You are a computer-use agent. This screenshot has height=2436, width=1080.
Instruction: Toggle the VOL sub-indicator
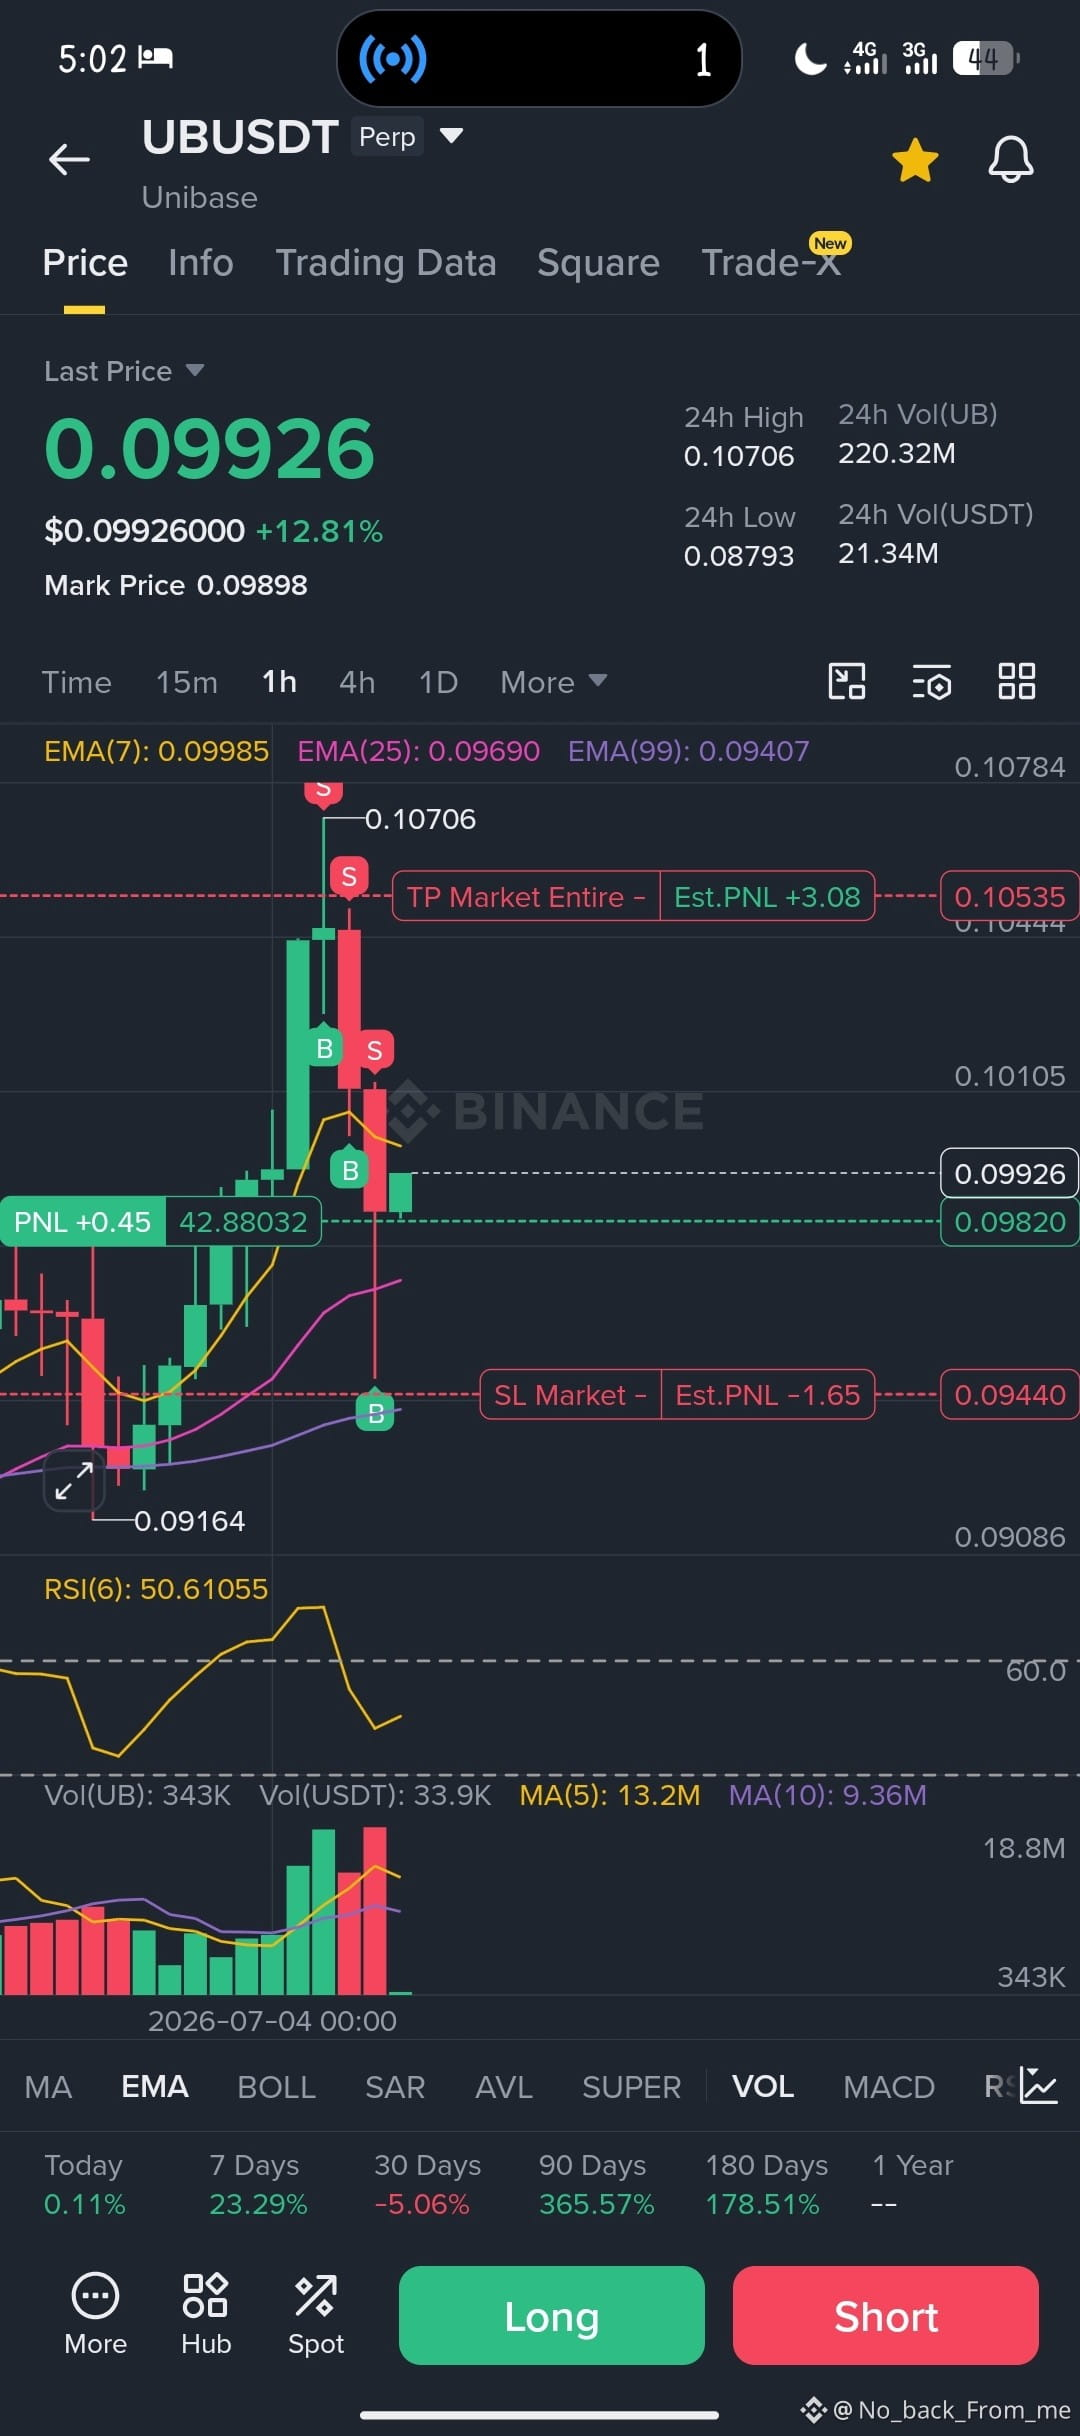[763, 2087]
